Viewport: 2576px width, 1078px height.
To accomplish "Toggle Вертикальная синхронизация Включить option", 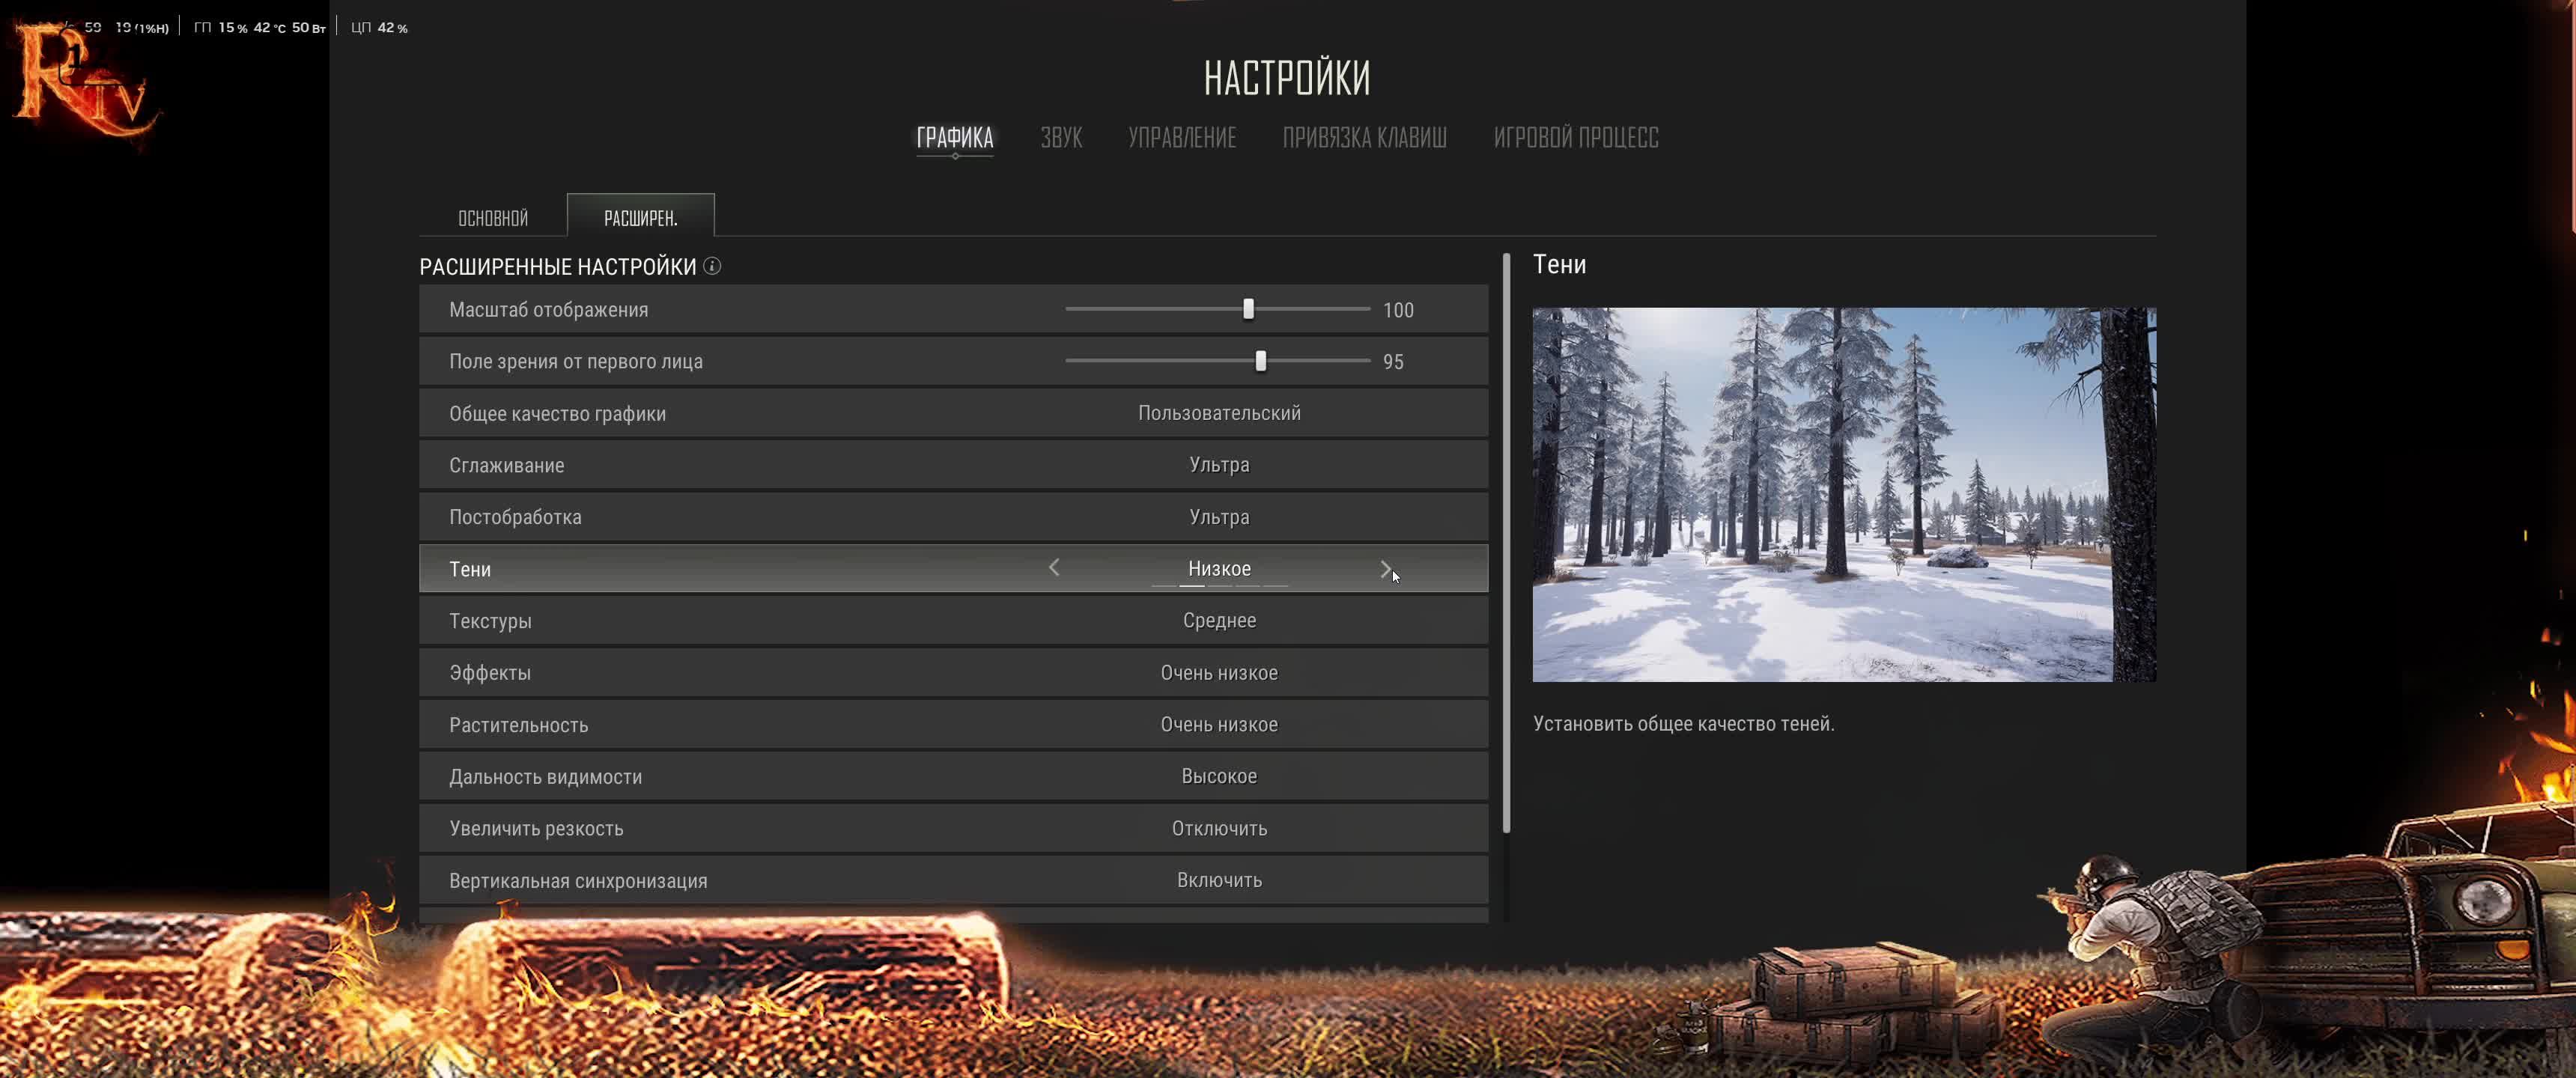I will coord(1219,880).
